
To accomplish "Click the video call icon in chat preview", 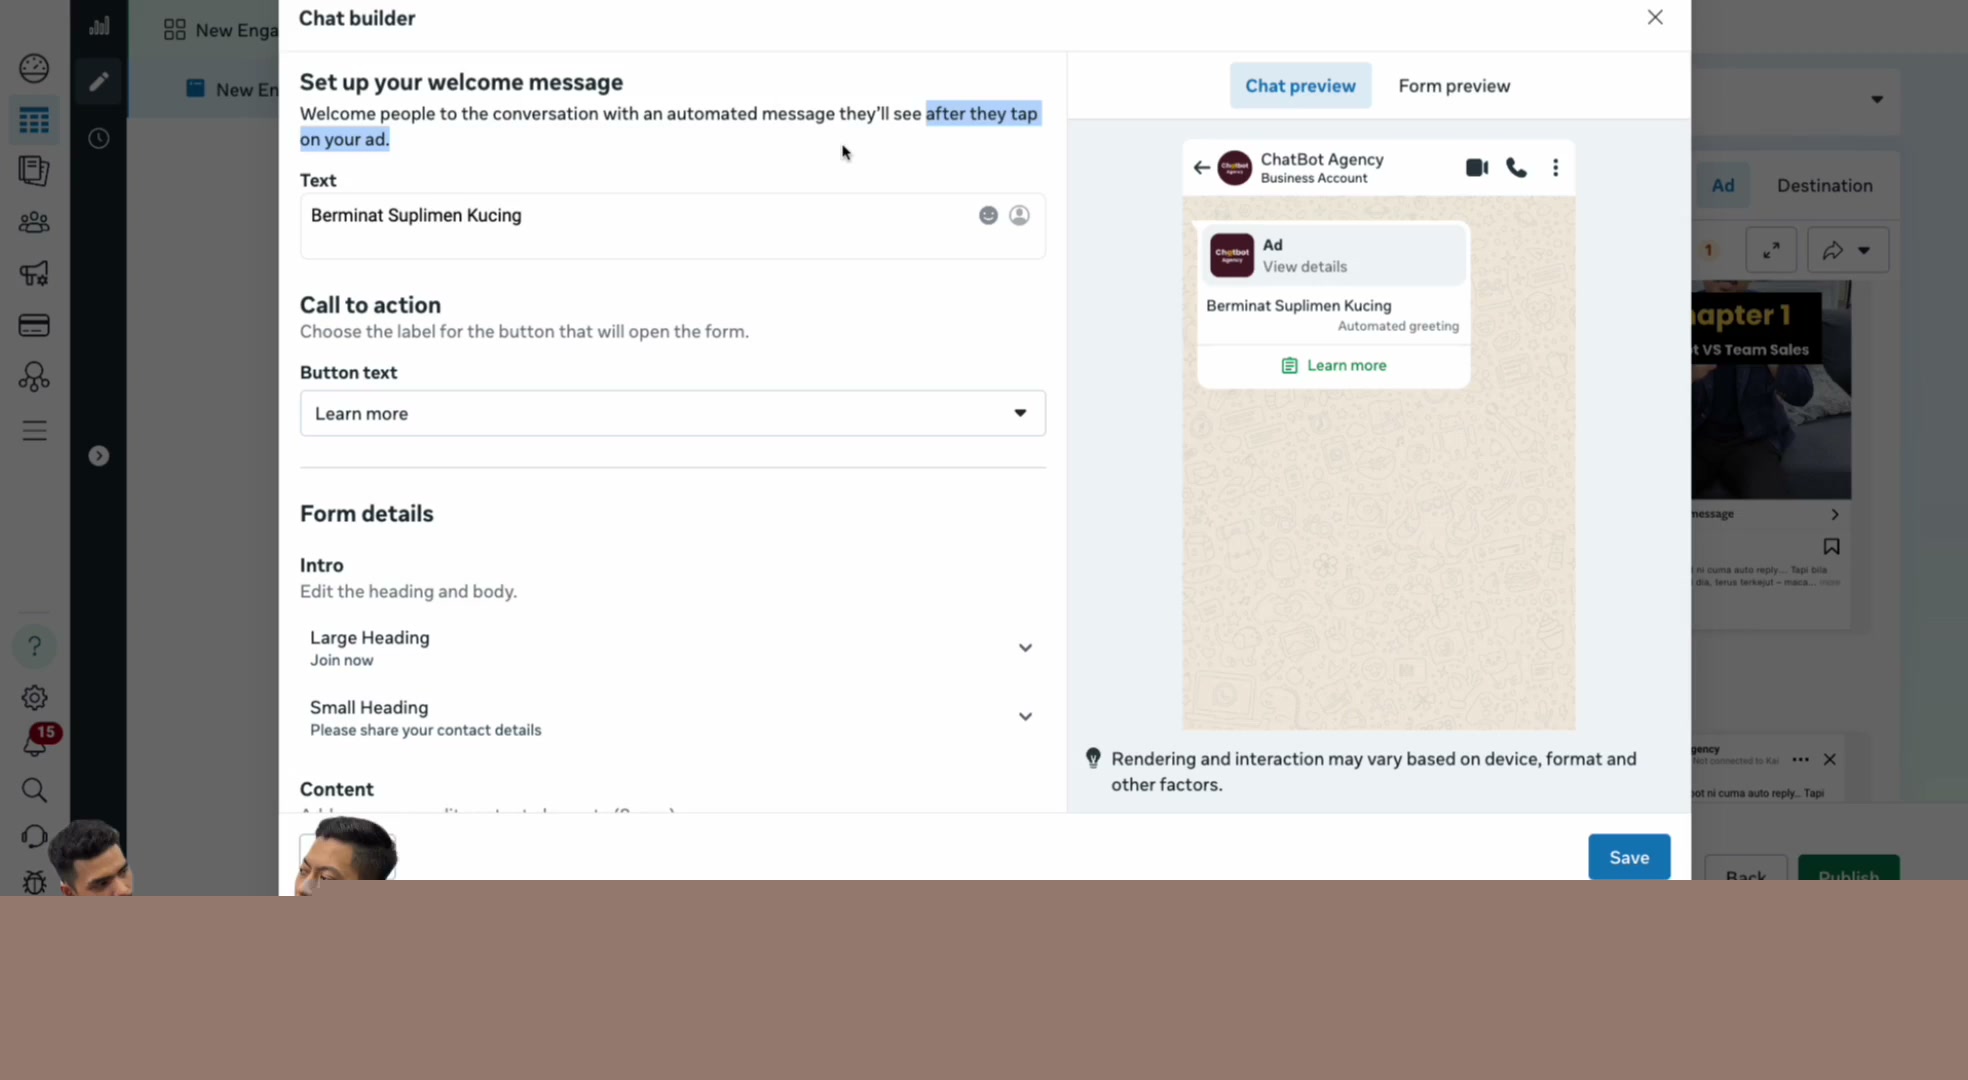I will [x=1477, y=167].
